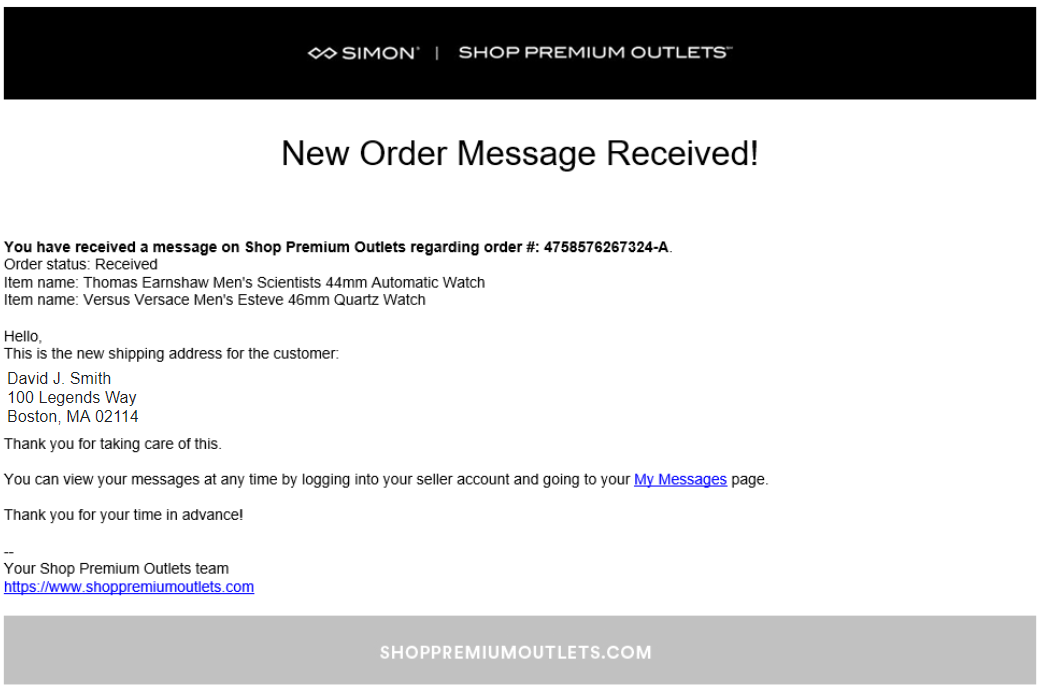Click the Thank you for taking care line
The width and height of the screenshot is (1043, 692).
112,444
